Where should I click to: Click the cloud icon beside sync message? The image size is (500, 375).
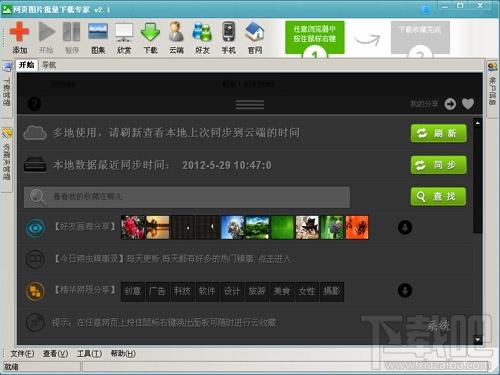[x=35, y=133]
